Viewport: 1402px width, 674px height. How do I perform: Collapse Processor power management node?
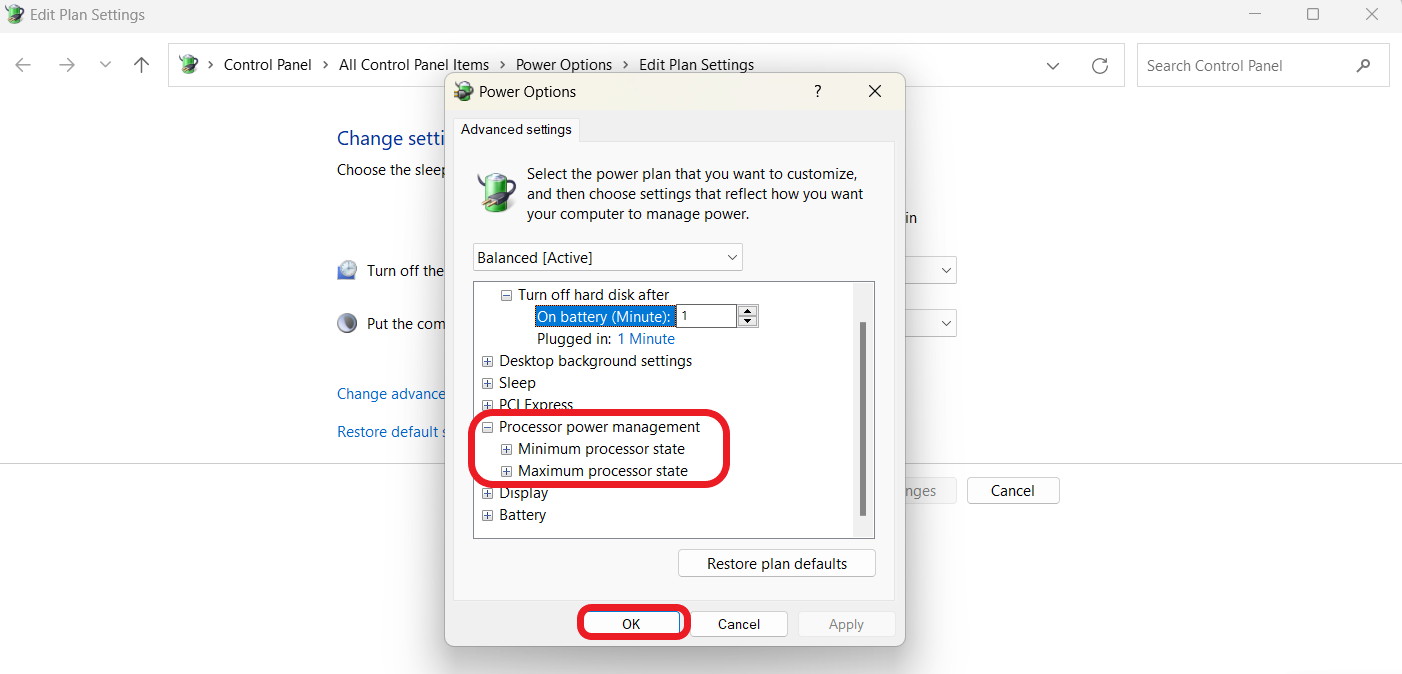click(x=487, y=427)
